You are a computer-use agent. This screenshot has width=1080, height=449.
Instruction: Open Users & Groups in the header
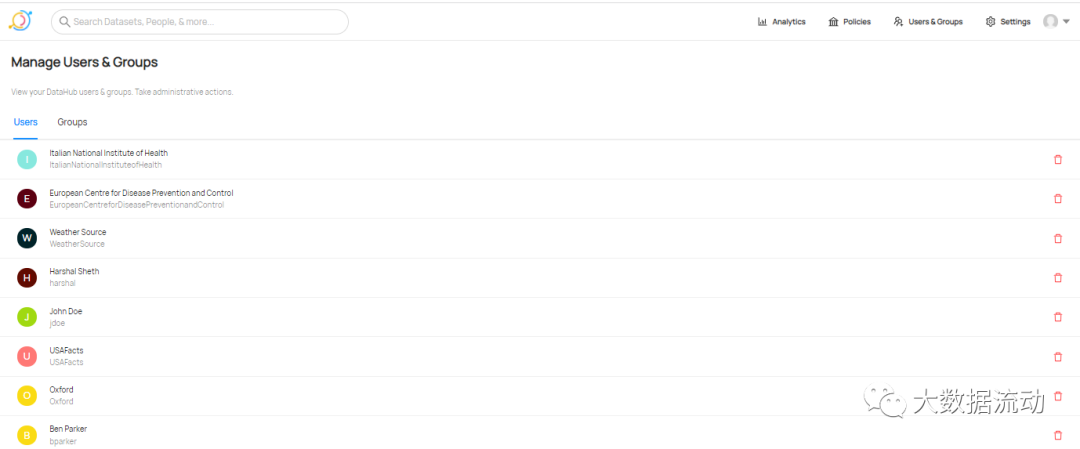(928, 21)
